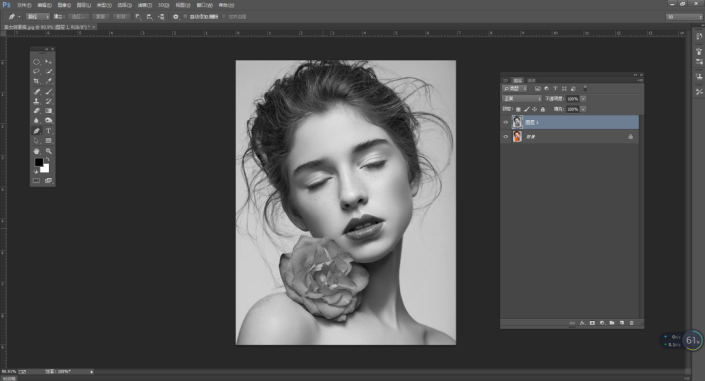Open the layer blend mode dropdown

pyautogui.click(x=522, y=99)
